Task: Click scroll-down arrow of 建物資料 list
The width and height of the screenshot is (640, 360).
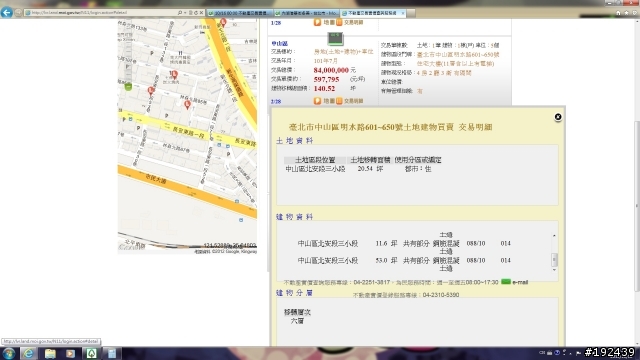Action: point(554,270)
